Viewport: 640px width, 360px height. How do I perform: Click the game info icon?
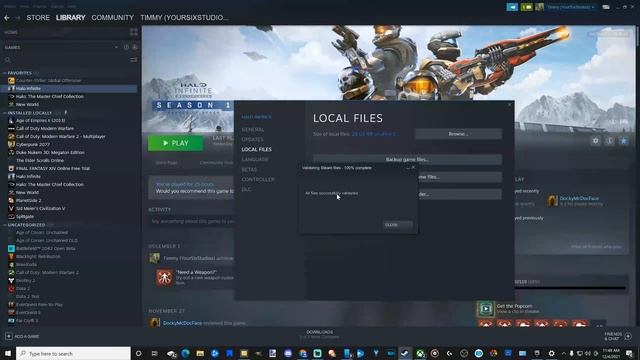[610, 141]
